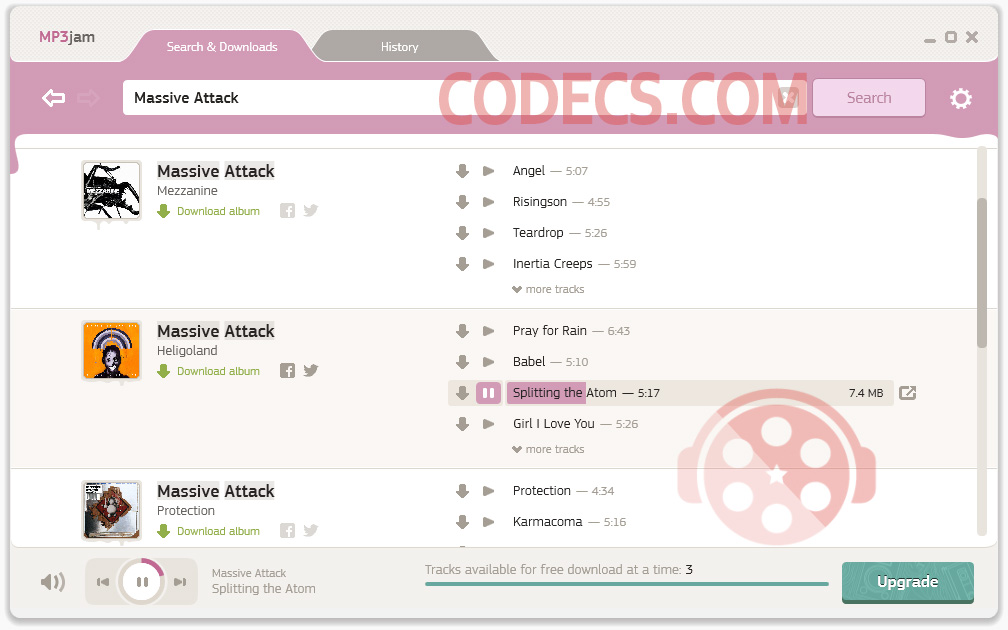Open Protection album cover thumbnail
Viewport: 1008px width, 630px height.
pyautogui.click(x=111, y=510)
